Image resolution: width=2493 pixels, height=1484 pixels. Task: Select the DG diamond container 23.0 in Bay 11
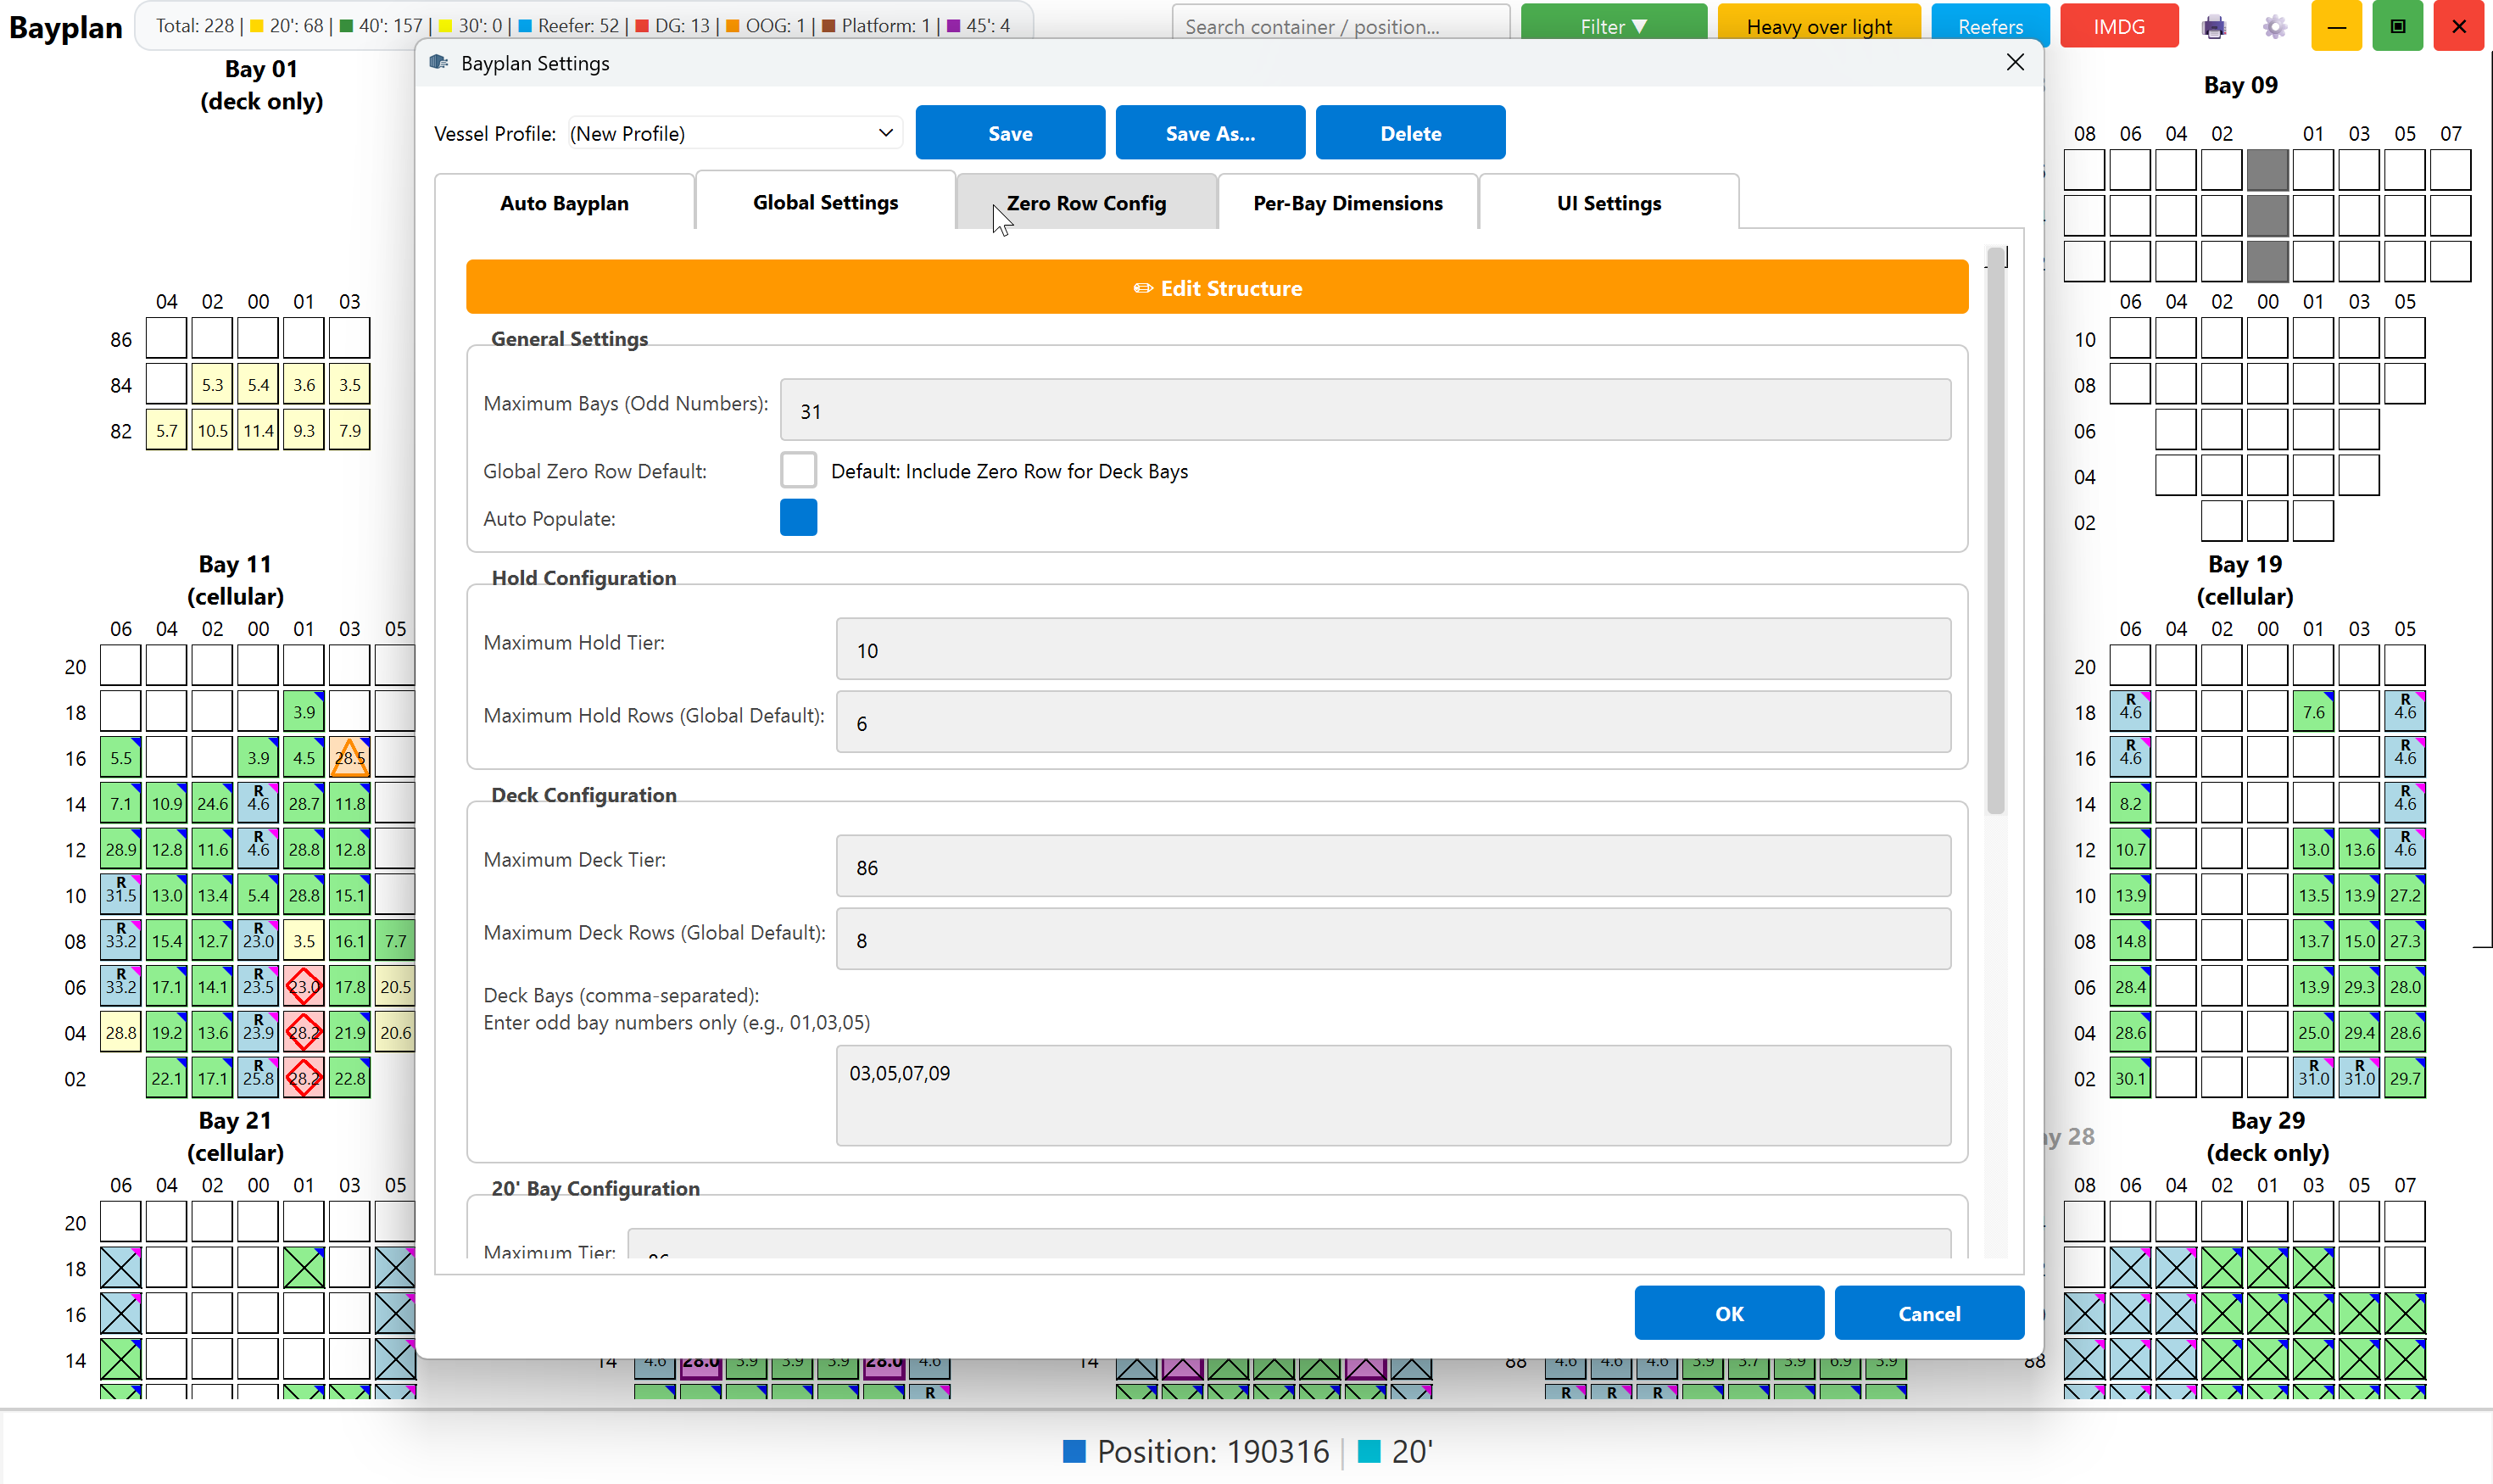tap(304, 987)
